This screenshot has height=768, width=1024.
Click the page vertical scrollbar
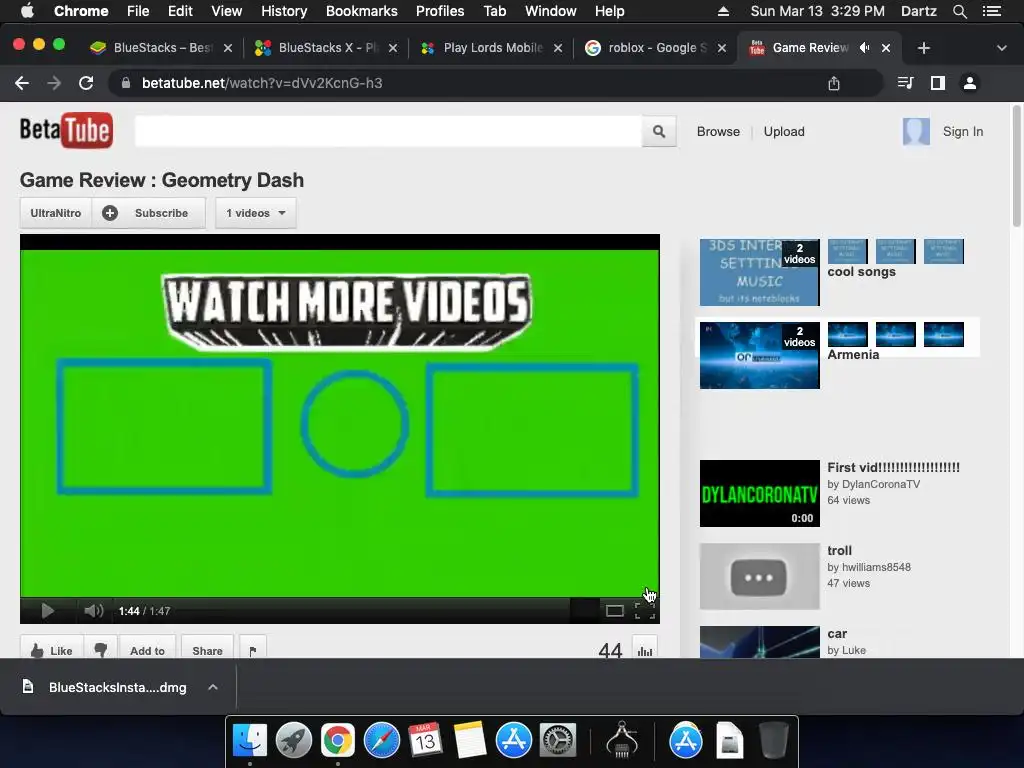click(1017, 166)
